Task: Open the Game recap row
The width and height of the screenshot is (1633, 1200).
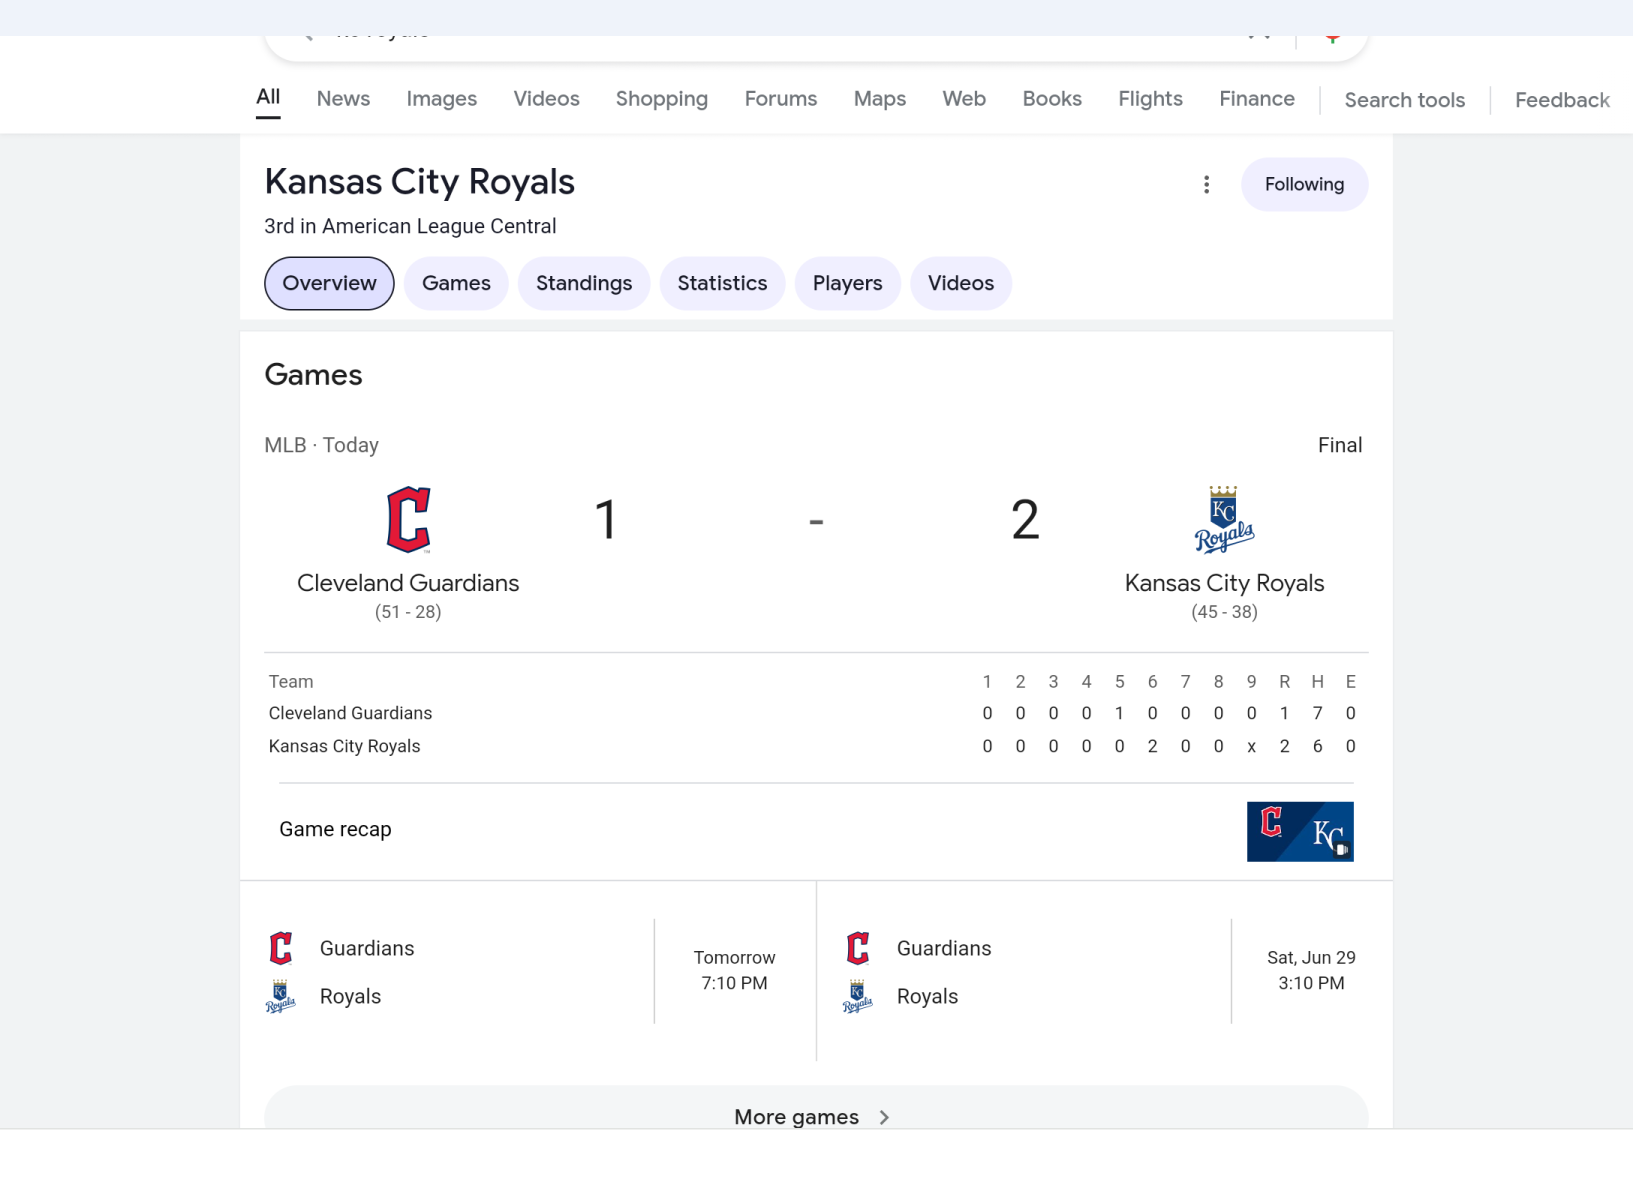Action: [x=816, y=830]
